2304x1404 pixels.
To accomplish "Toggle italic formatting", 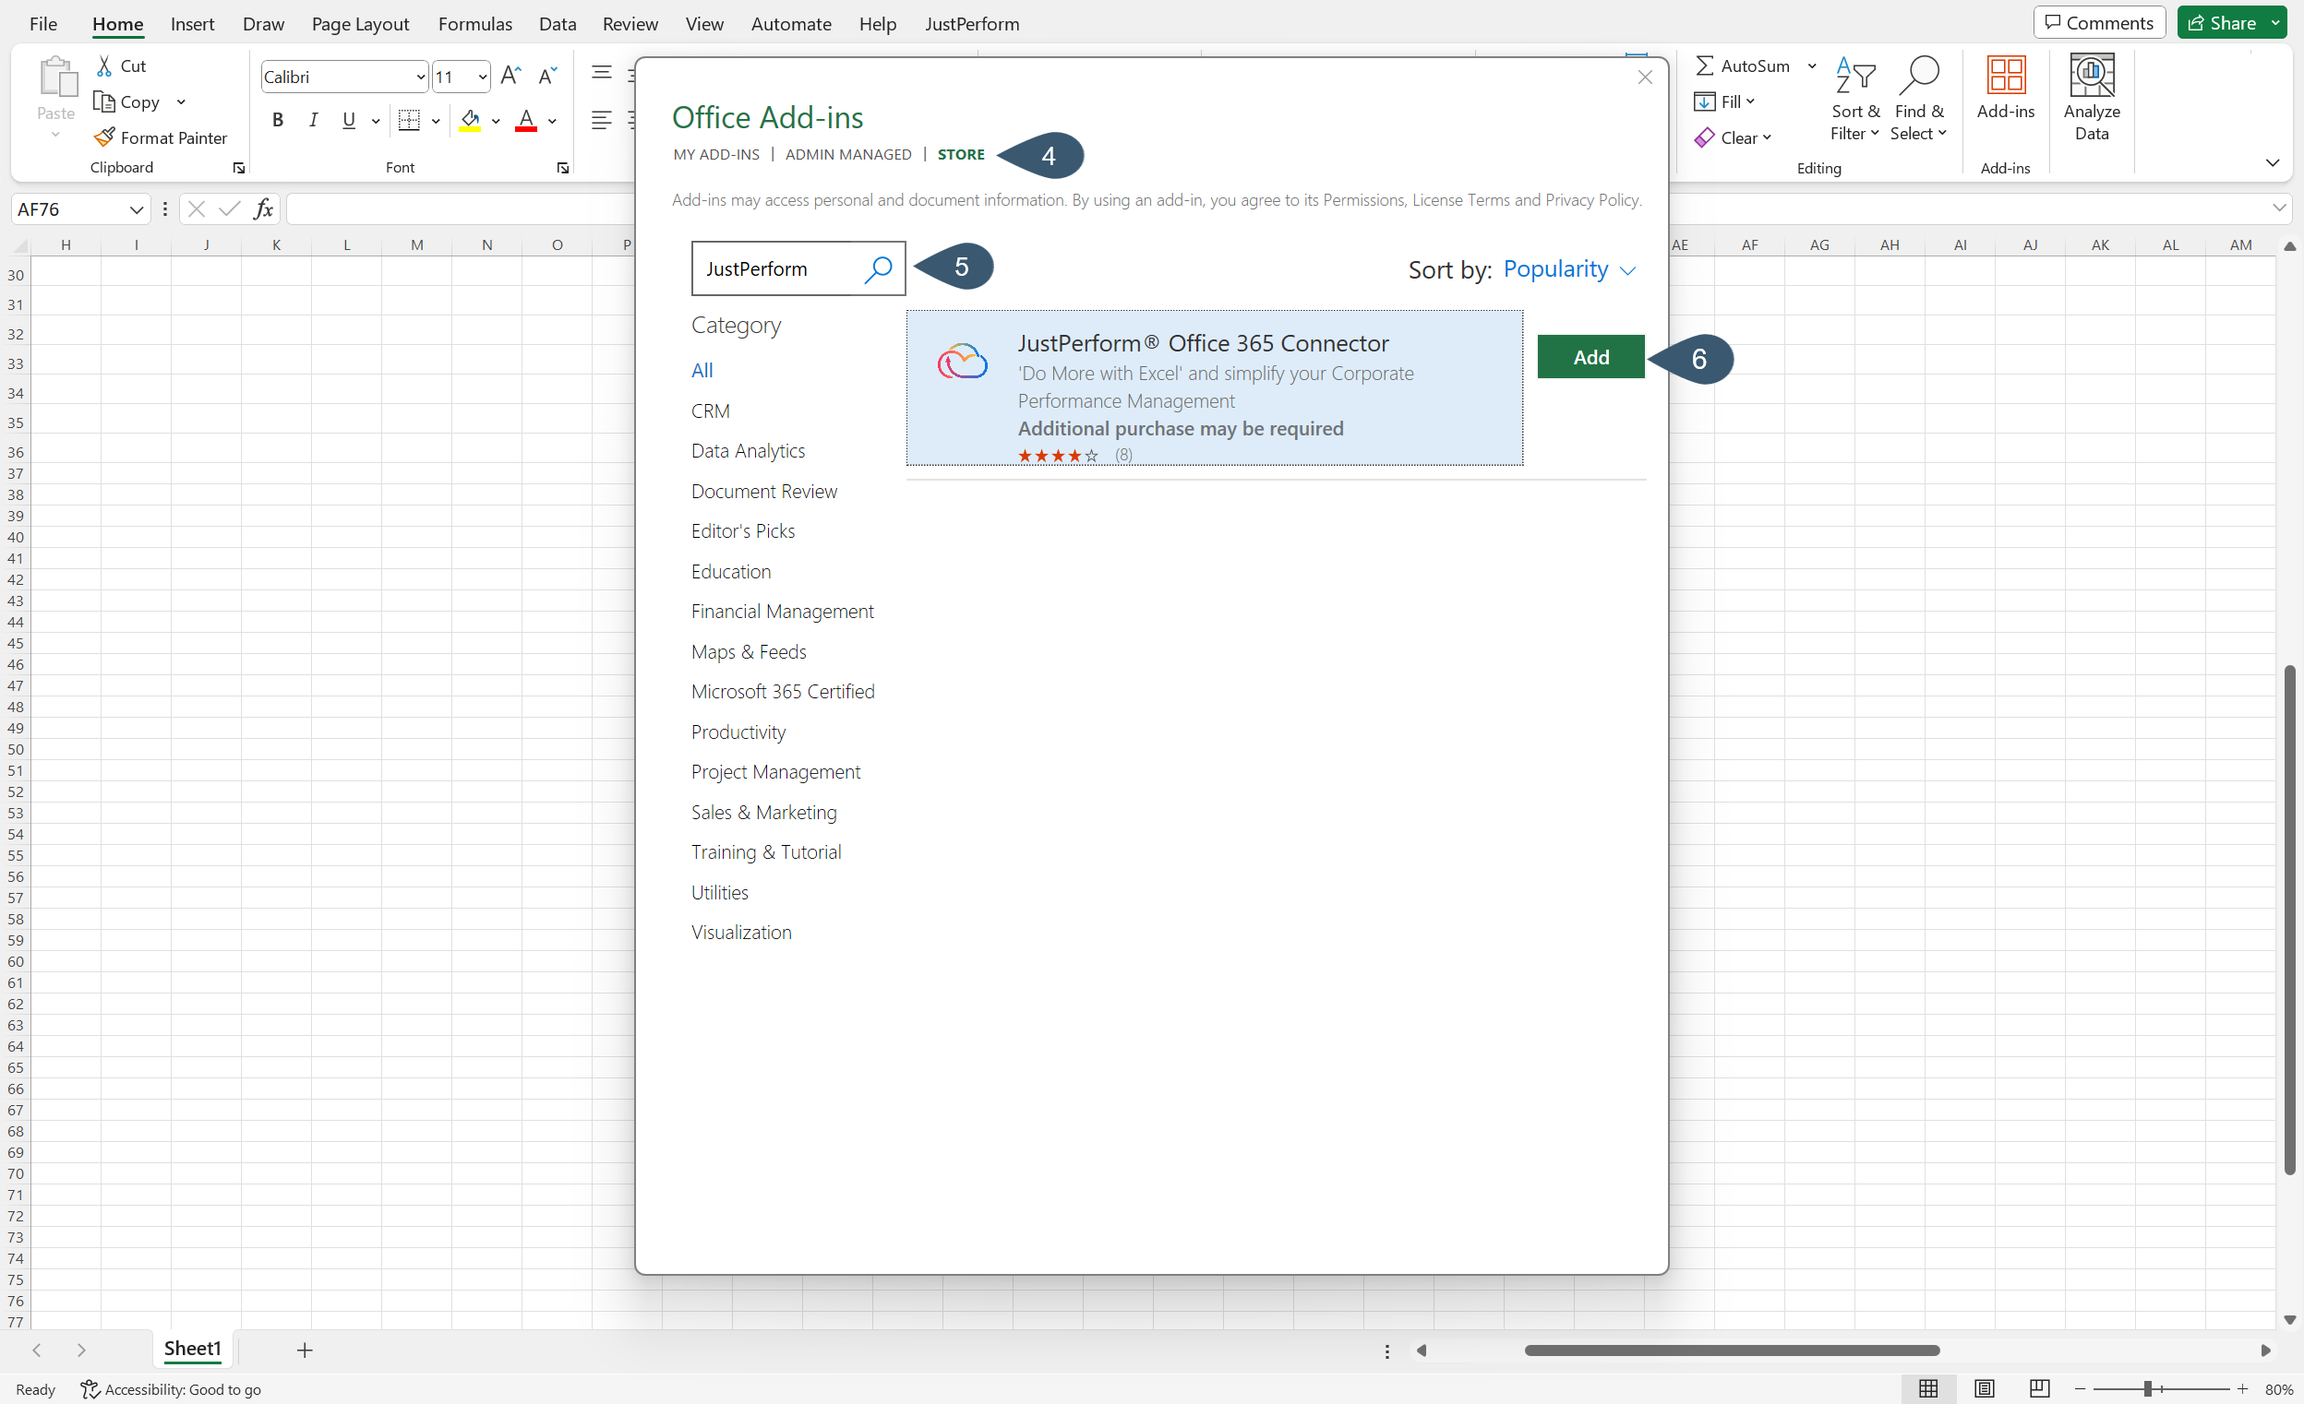I will 313,120.
